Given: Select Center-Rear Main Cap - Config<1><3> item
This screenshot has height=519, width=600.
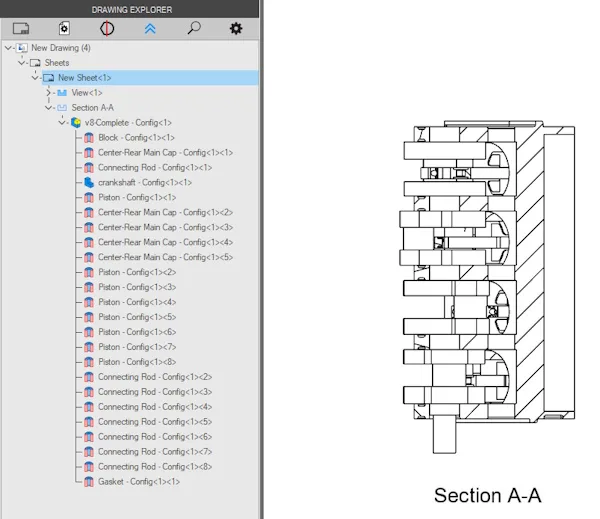Looking at the screenshot, I should [165, 227].
